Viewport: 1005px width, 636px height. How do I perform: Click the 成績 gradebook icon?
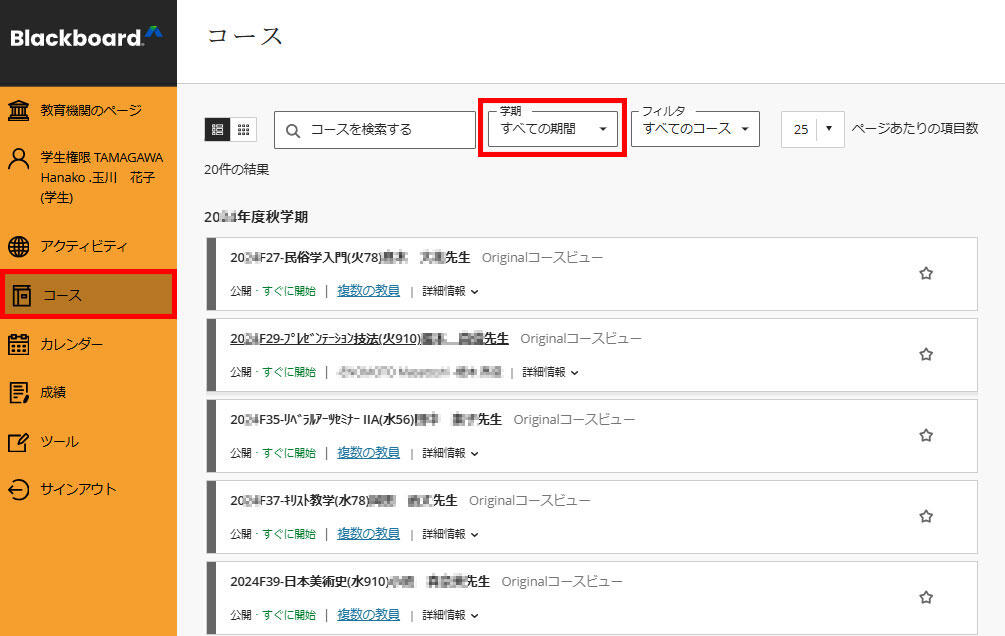pyautogui.click(x=19, y=392)
